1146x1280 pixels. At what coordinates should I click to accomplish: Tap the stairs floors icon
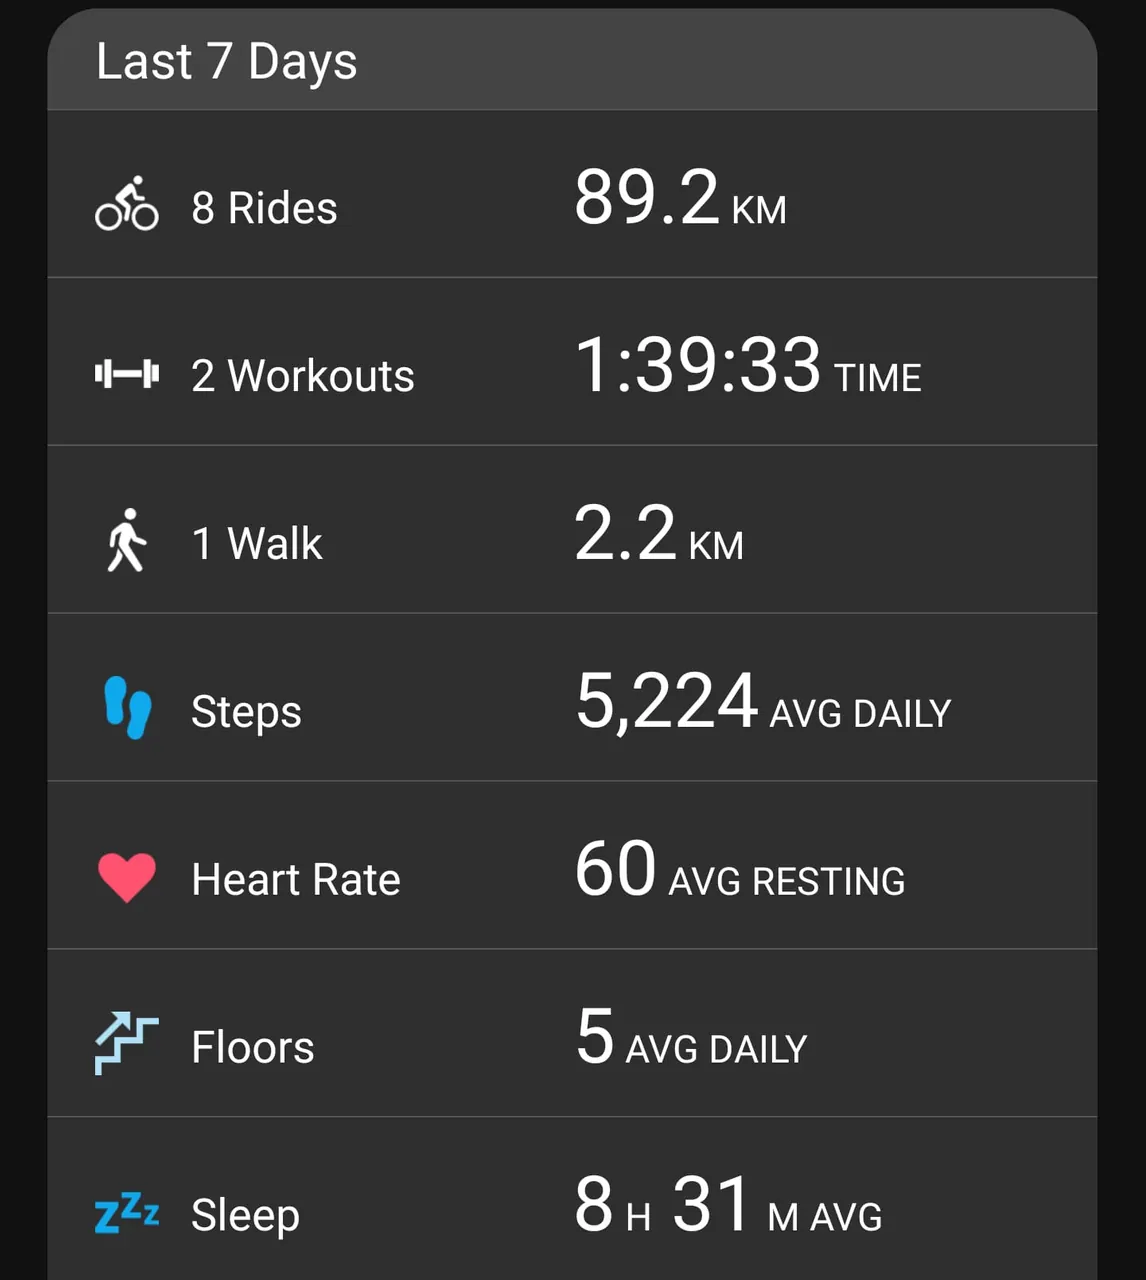[x=127, y=1043]
